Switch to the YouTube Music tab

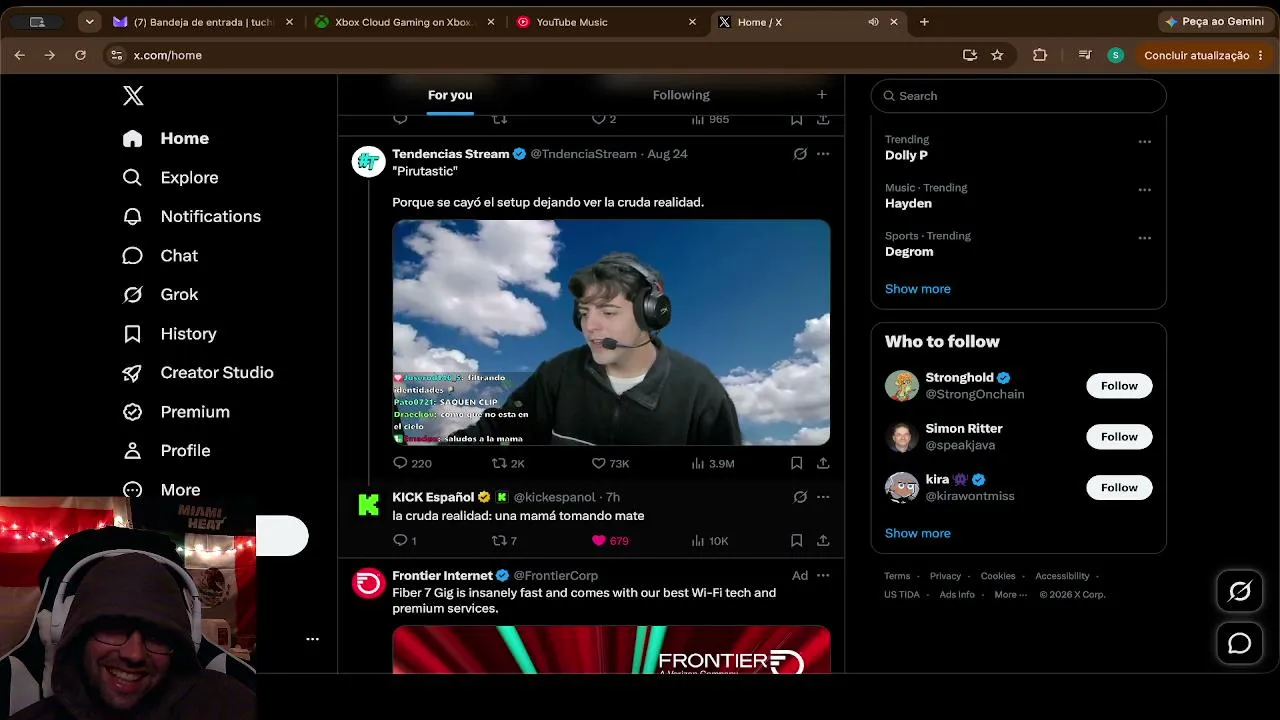tap(607, 22)
